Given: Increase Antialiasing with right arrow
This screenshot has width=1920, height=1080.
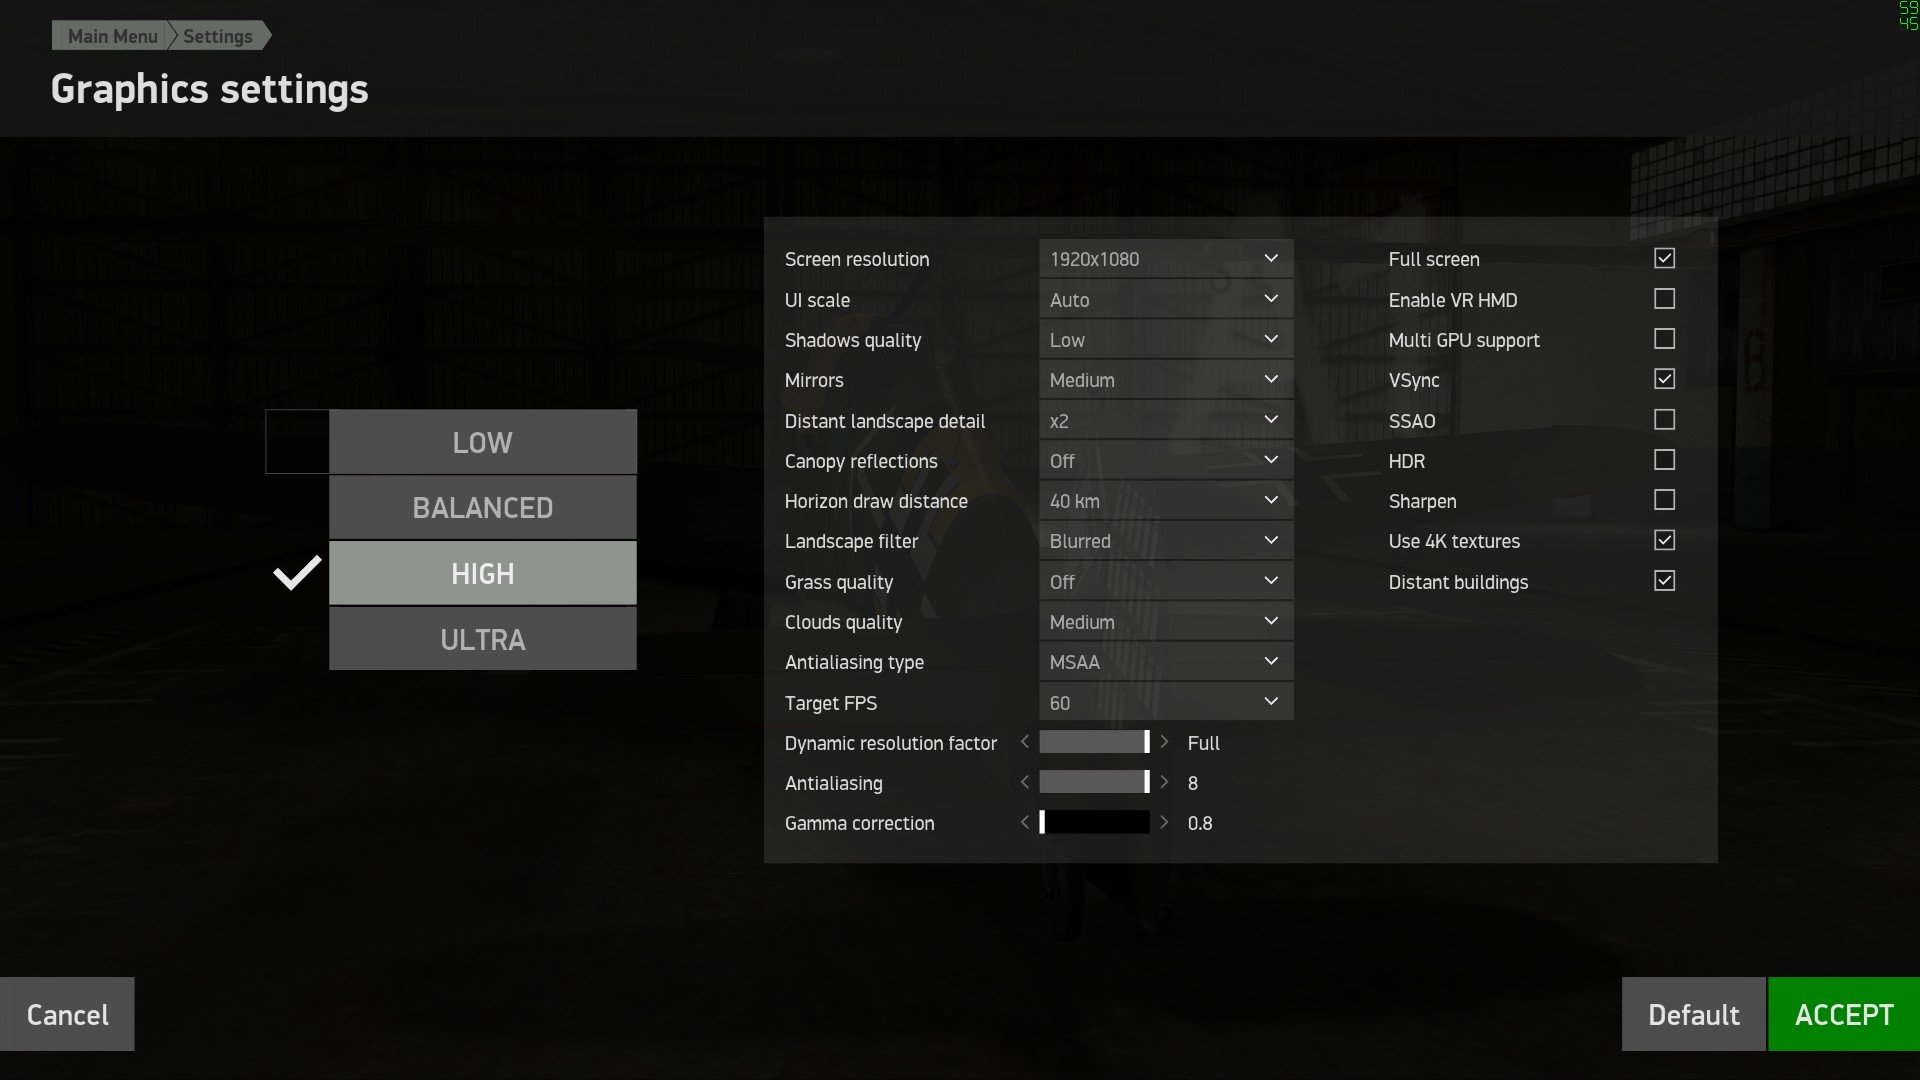Looking at the screenshot, I should (x=1164, y=782).
